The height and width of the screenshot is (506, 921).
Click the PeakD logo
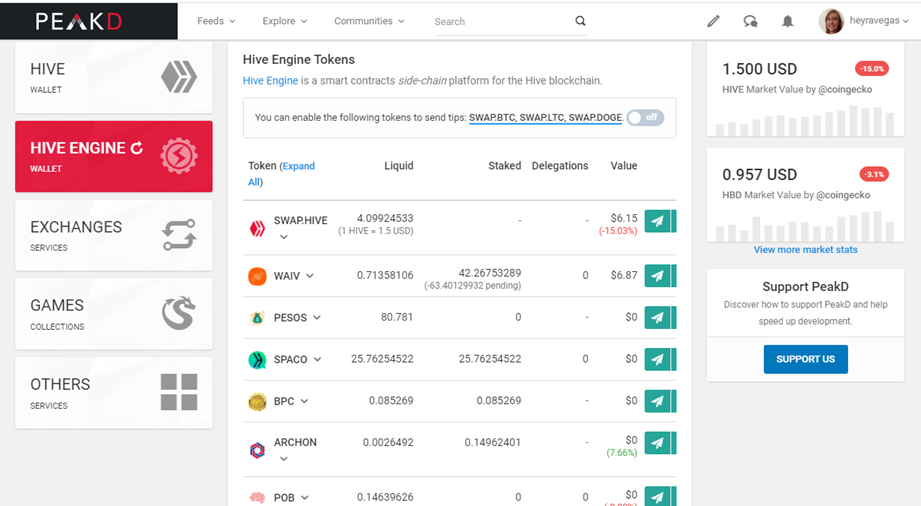[x=79, y=22]
